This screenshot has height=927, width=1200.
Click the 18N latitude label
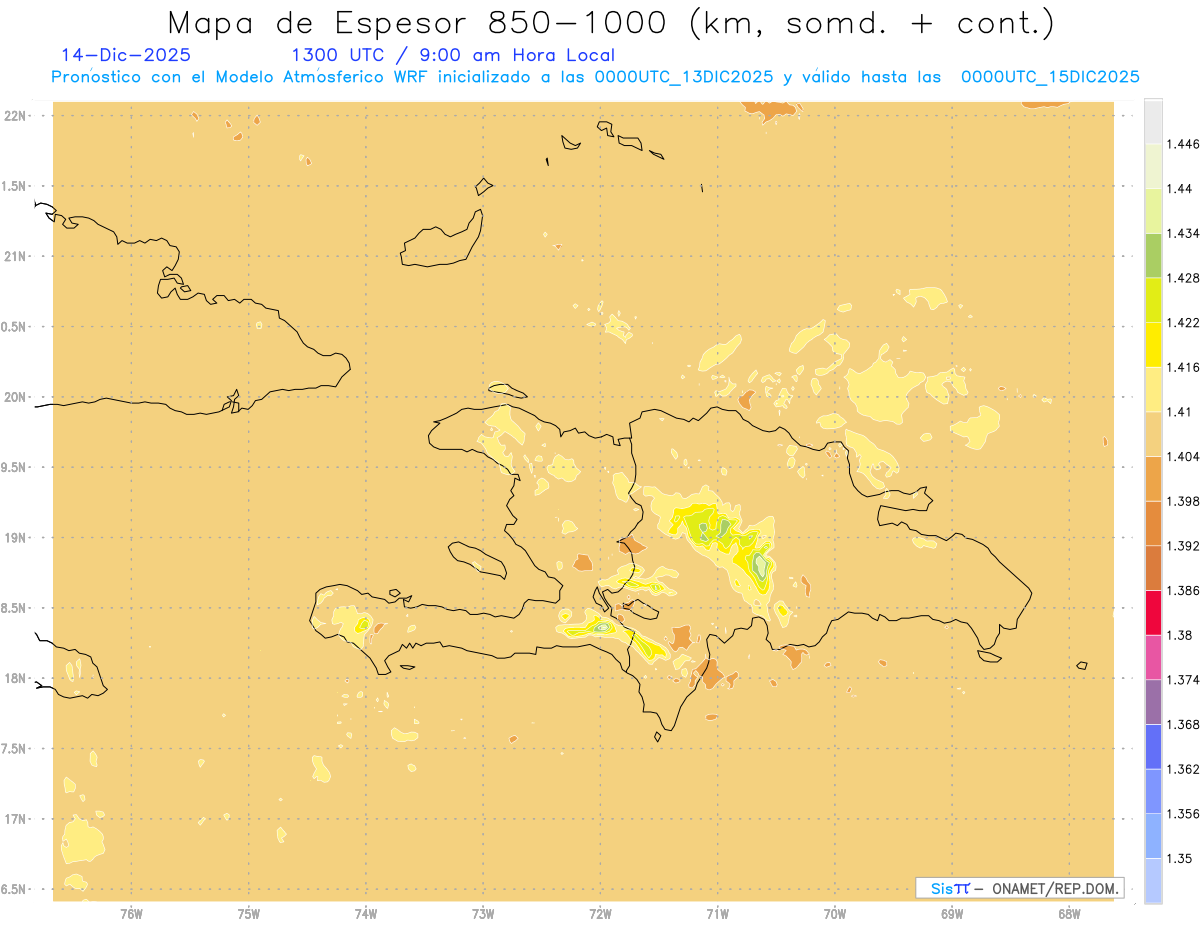pyautogui.click(x=17, y=678)
